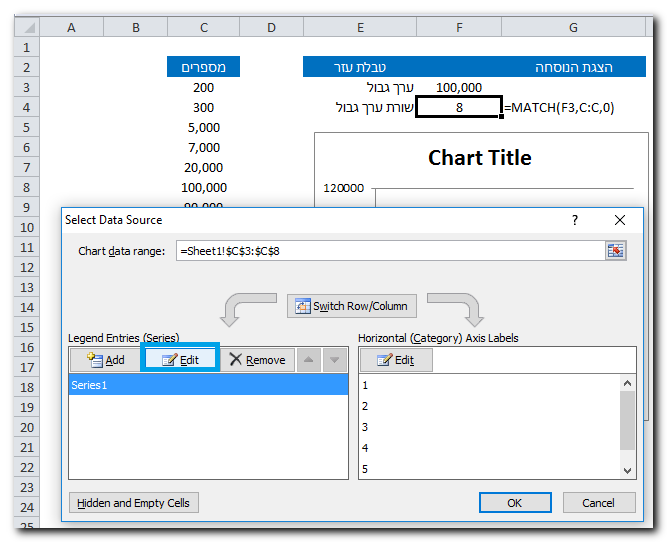Select Series1 in legend entries list
Image resolution: width=667 pixels, height=542 pixels.
208,385
